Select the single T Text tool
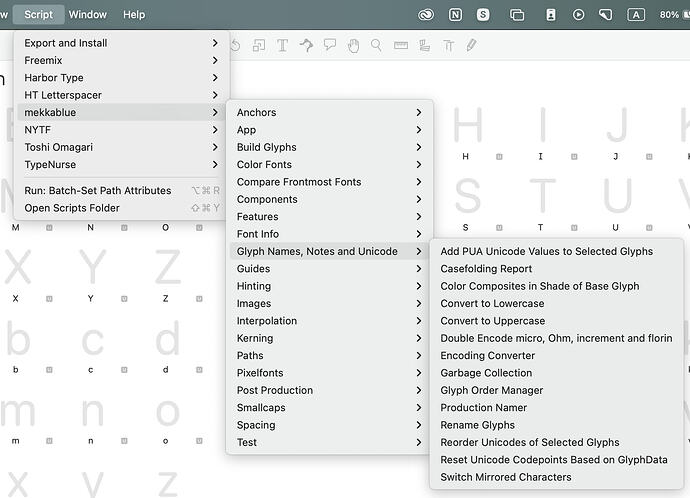The width and height of the screenshot is (690, 498). tap(283, 45)
